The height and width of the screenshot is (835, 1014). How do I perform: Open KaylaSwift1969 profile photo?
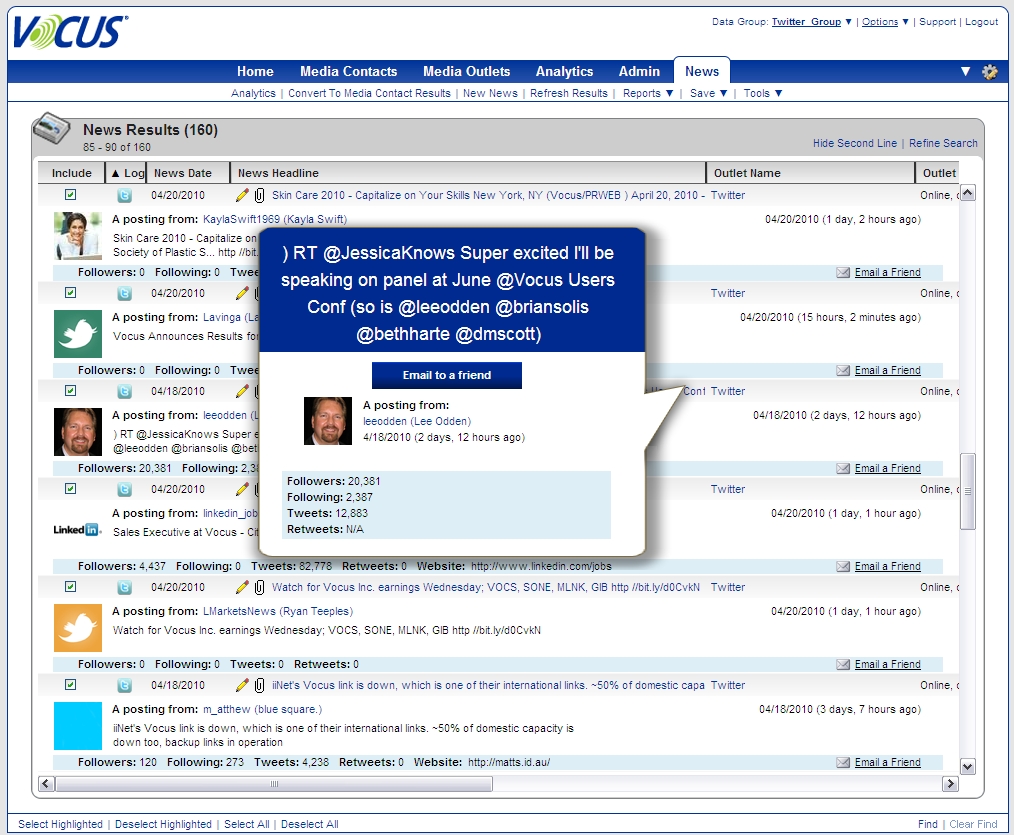pyautogui.click(x=78, y=236)
